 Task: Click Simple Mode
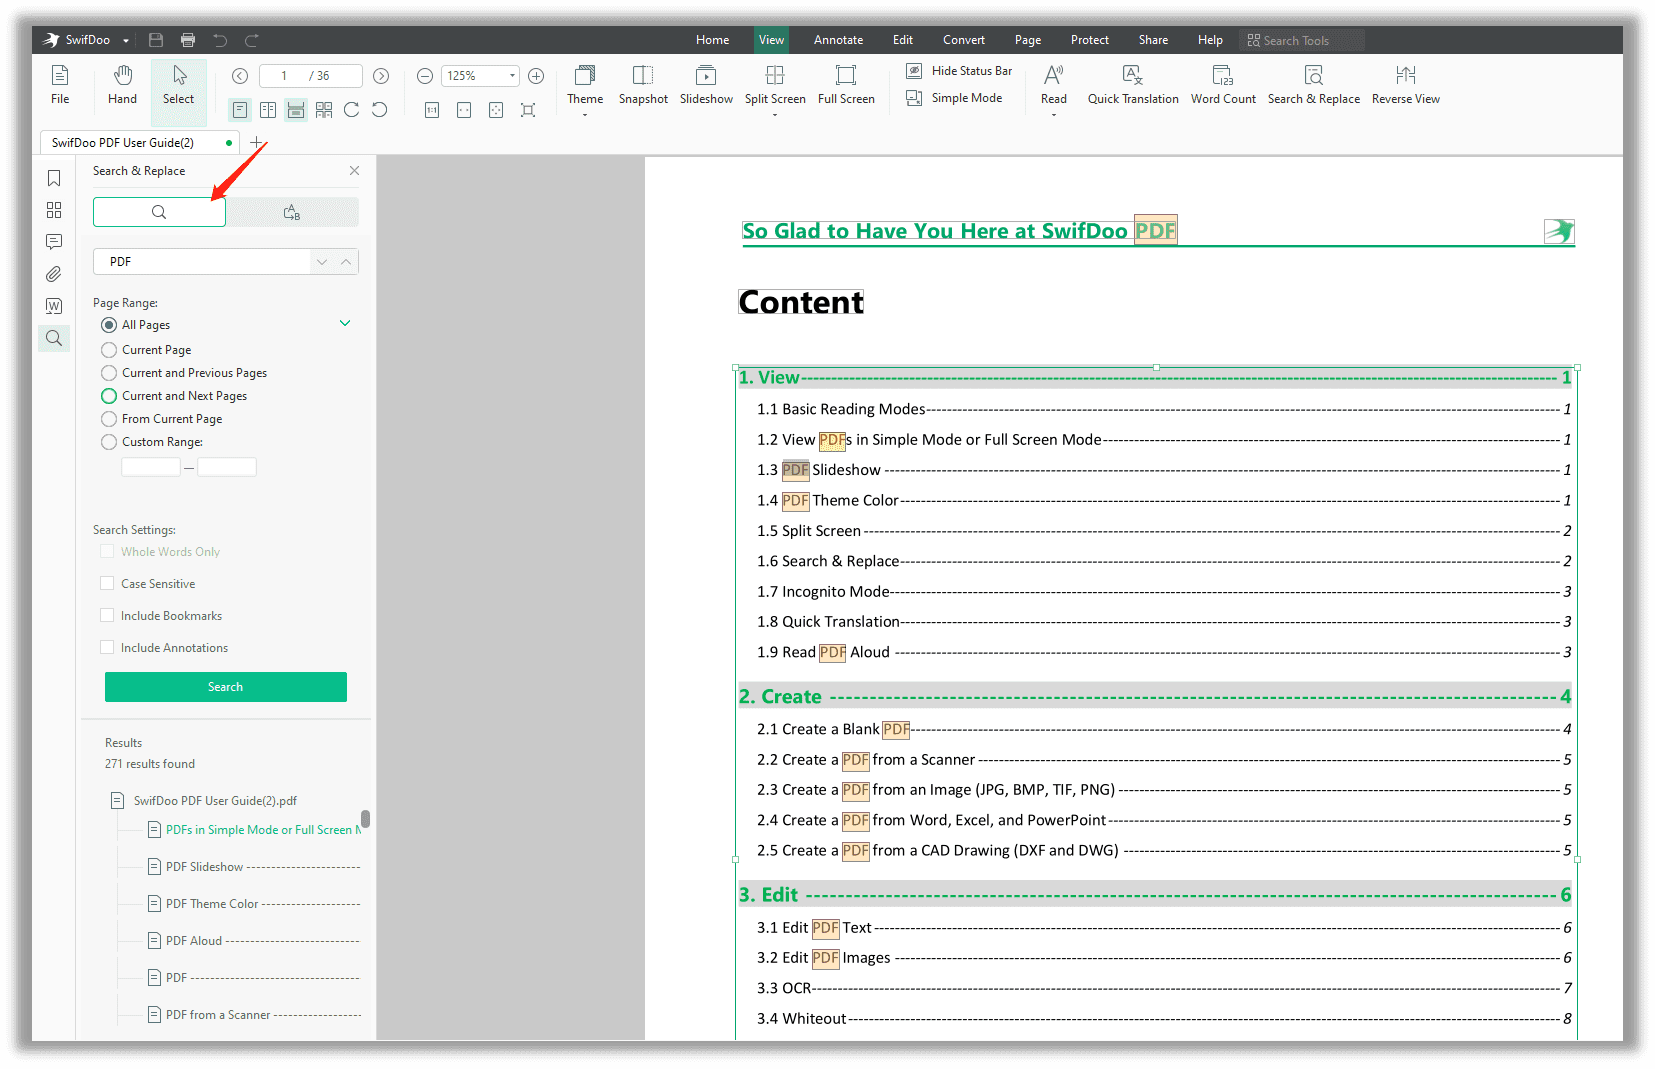954,98
